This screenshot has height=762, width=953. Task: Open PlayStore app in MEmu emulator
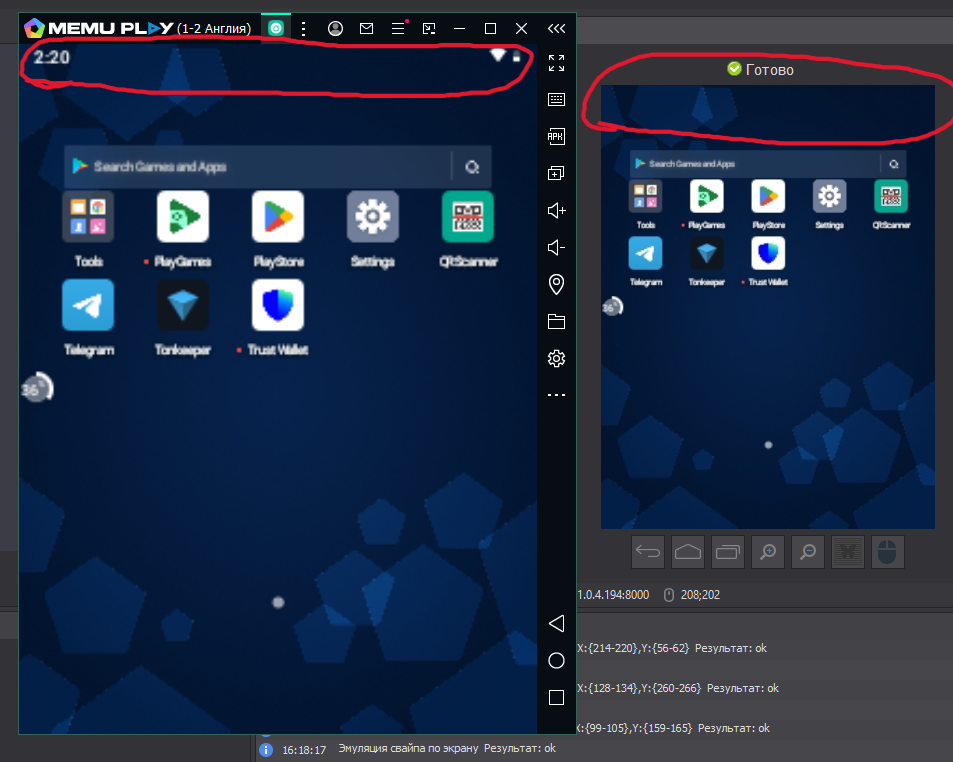(x=278, y=217)
